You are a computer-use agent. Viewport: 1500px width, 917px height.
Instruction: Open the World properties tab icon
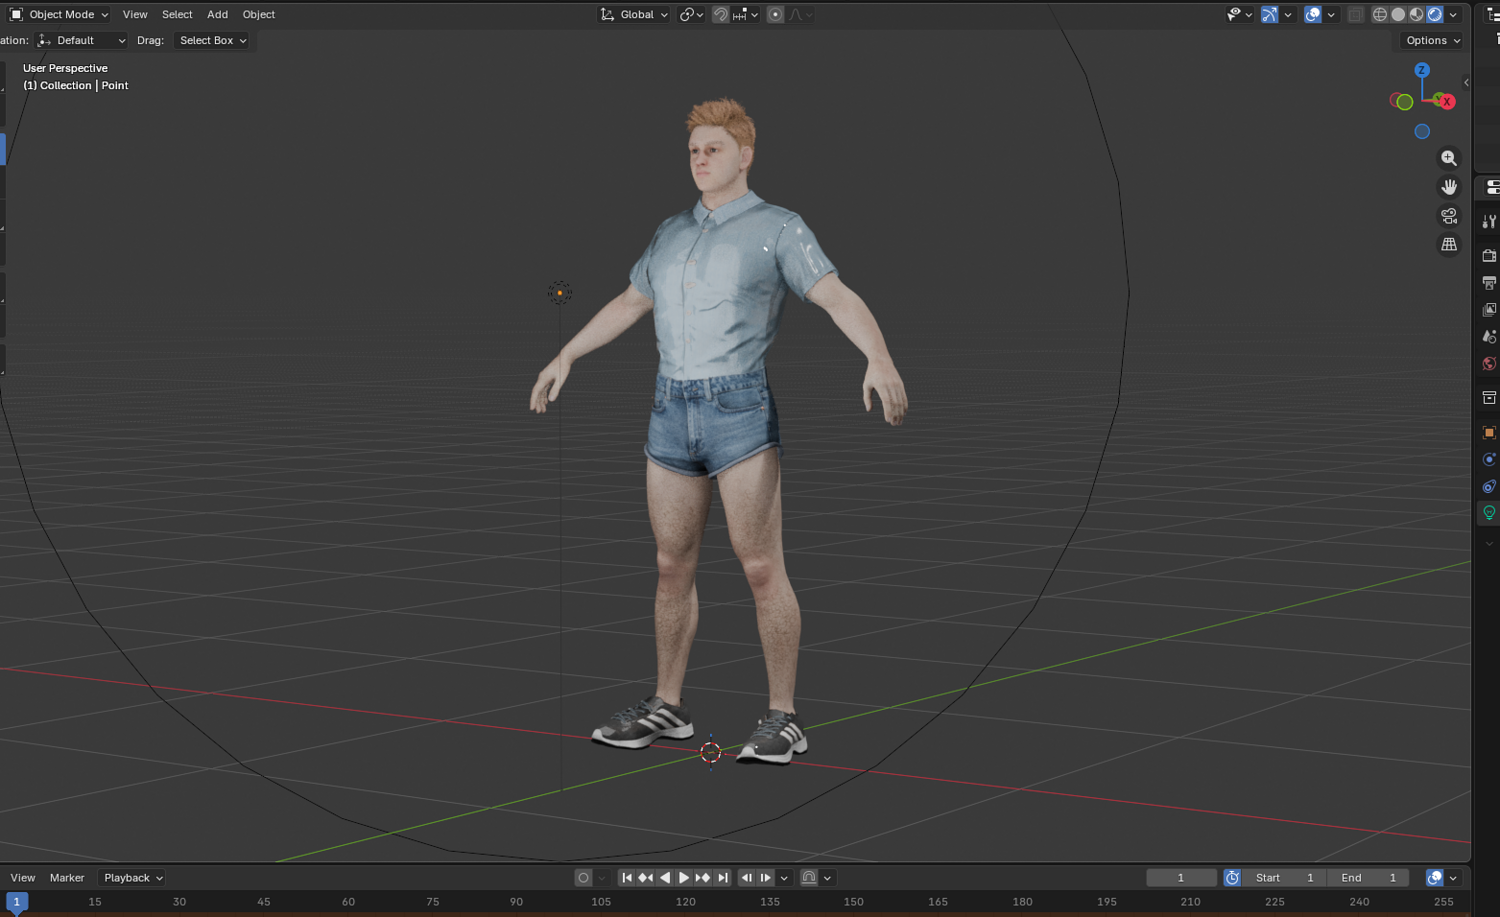(1489, 364)
